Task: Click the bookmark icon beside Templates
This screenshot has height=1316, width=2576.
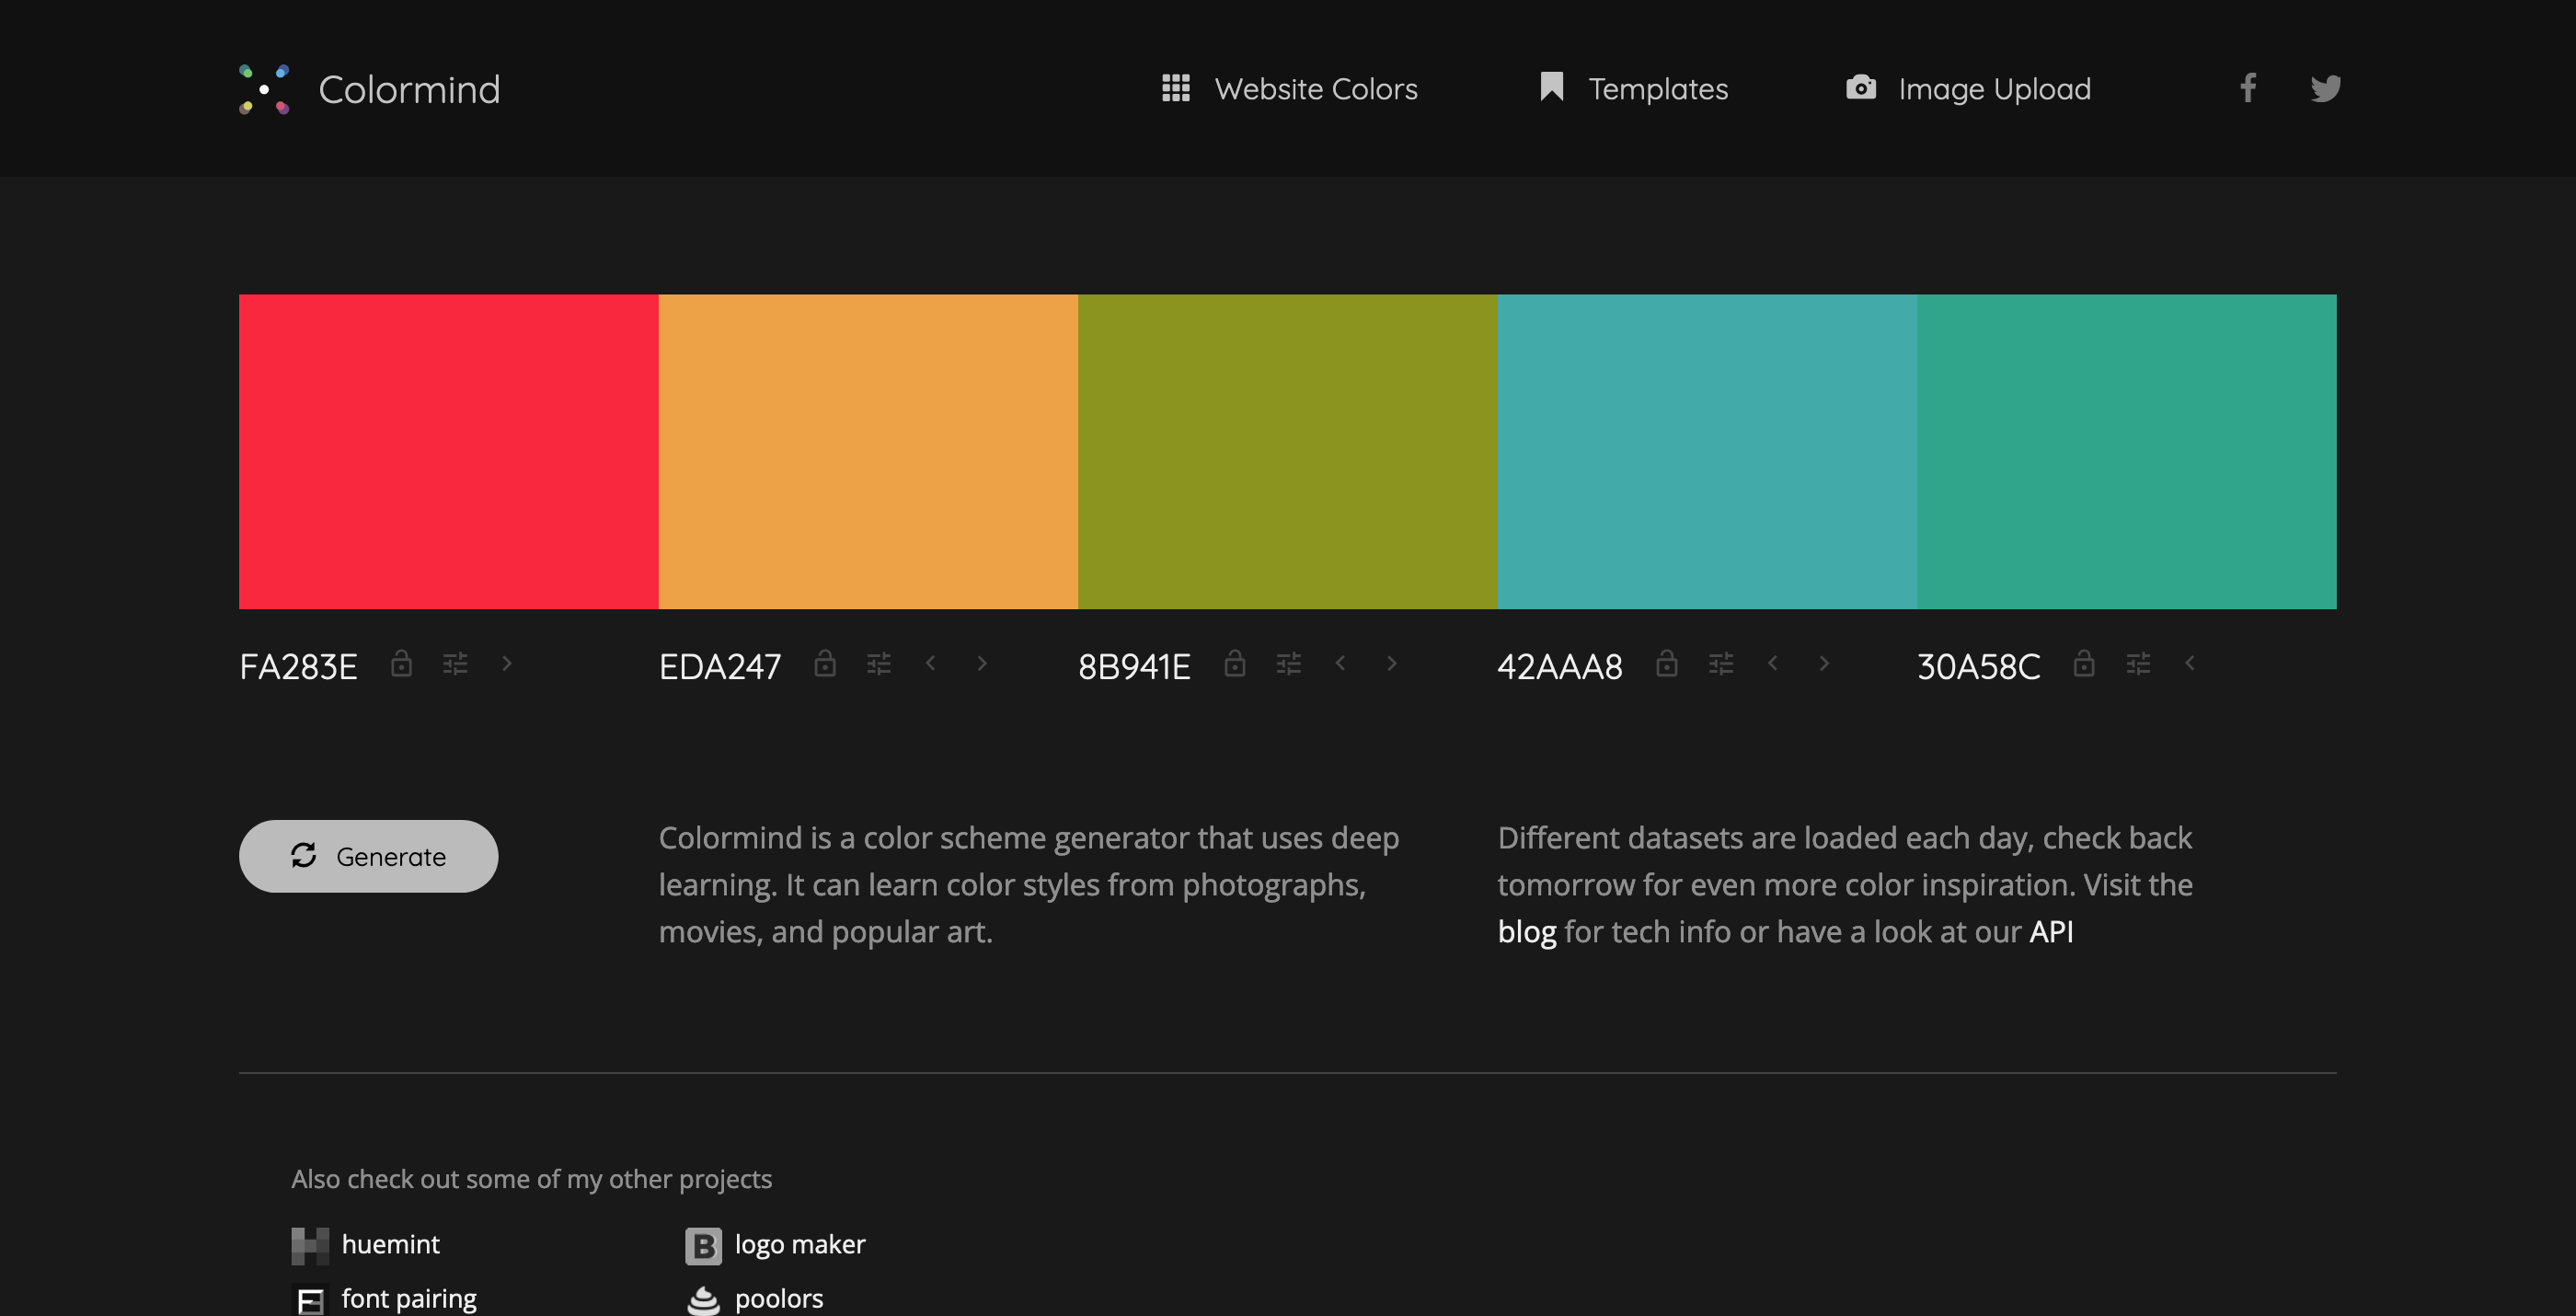Action: point(1551,87)
